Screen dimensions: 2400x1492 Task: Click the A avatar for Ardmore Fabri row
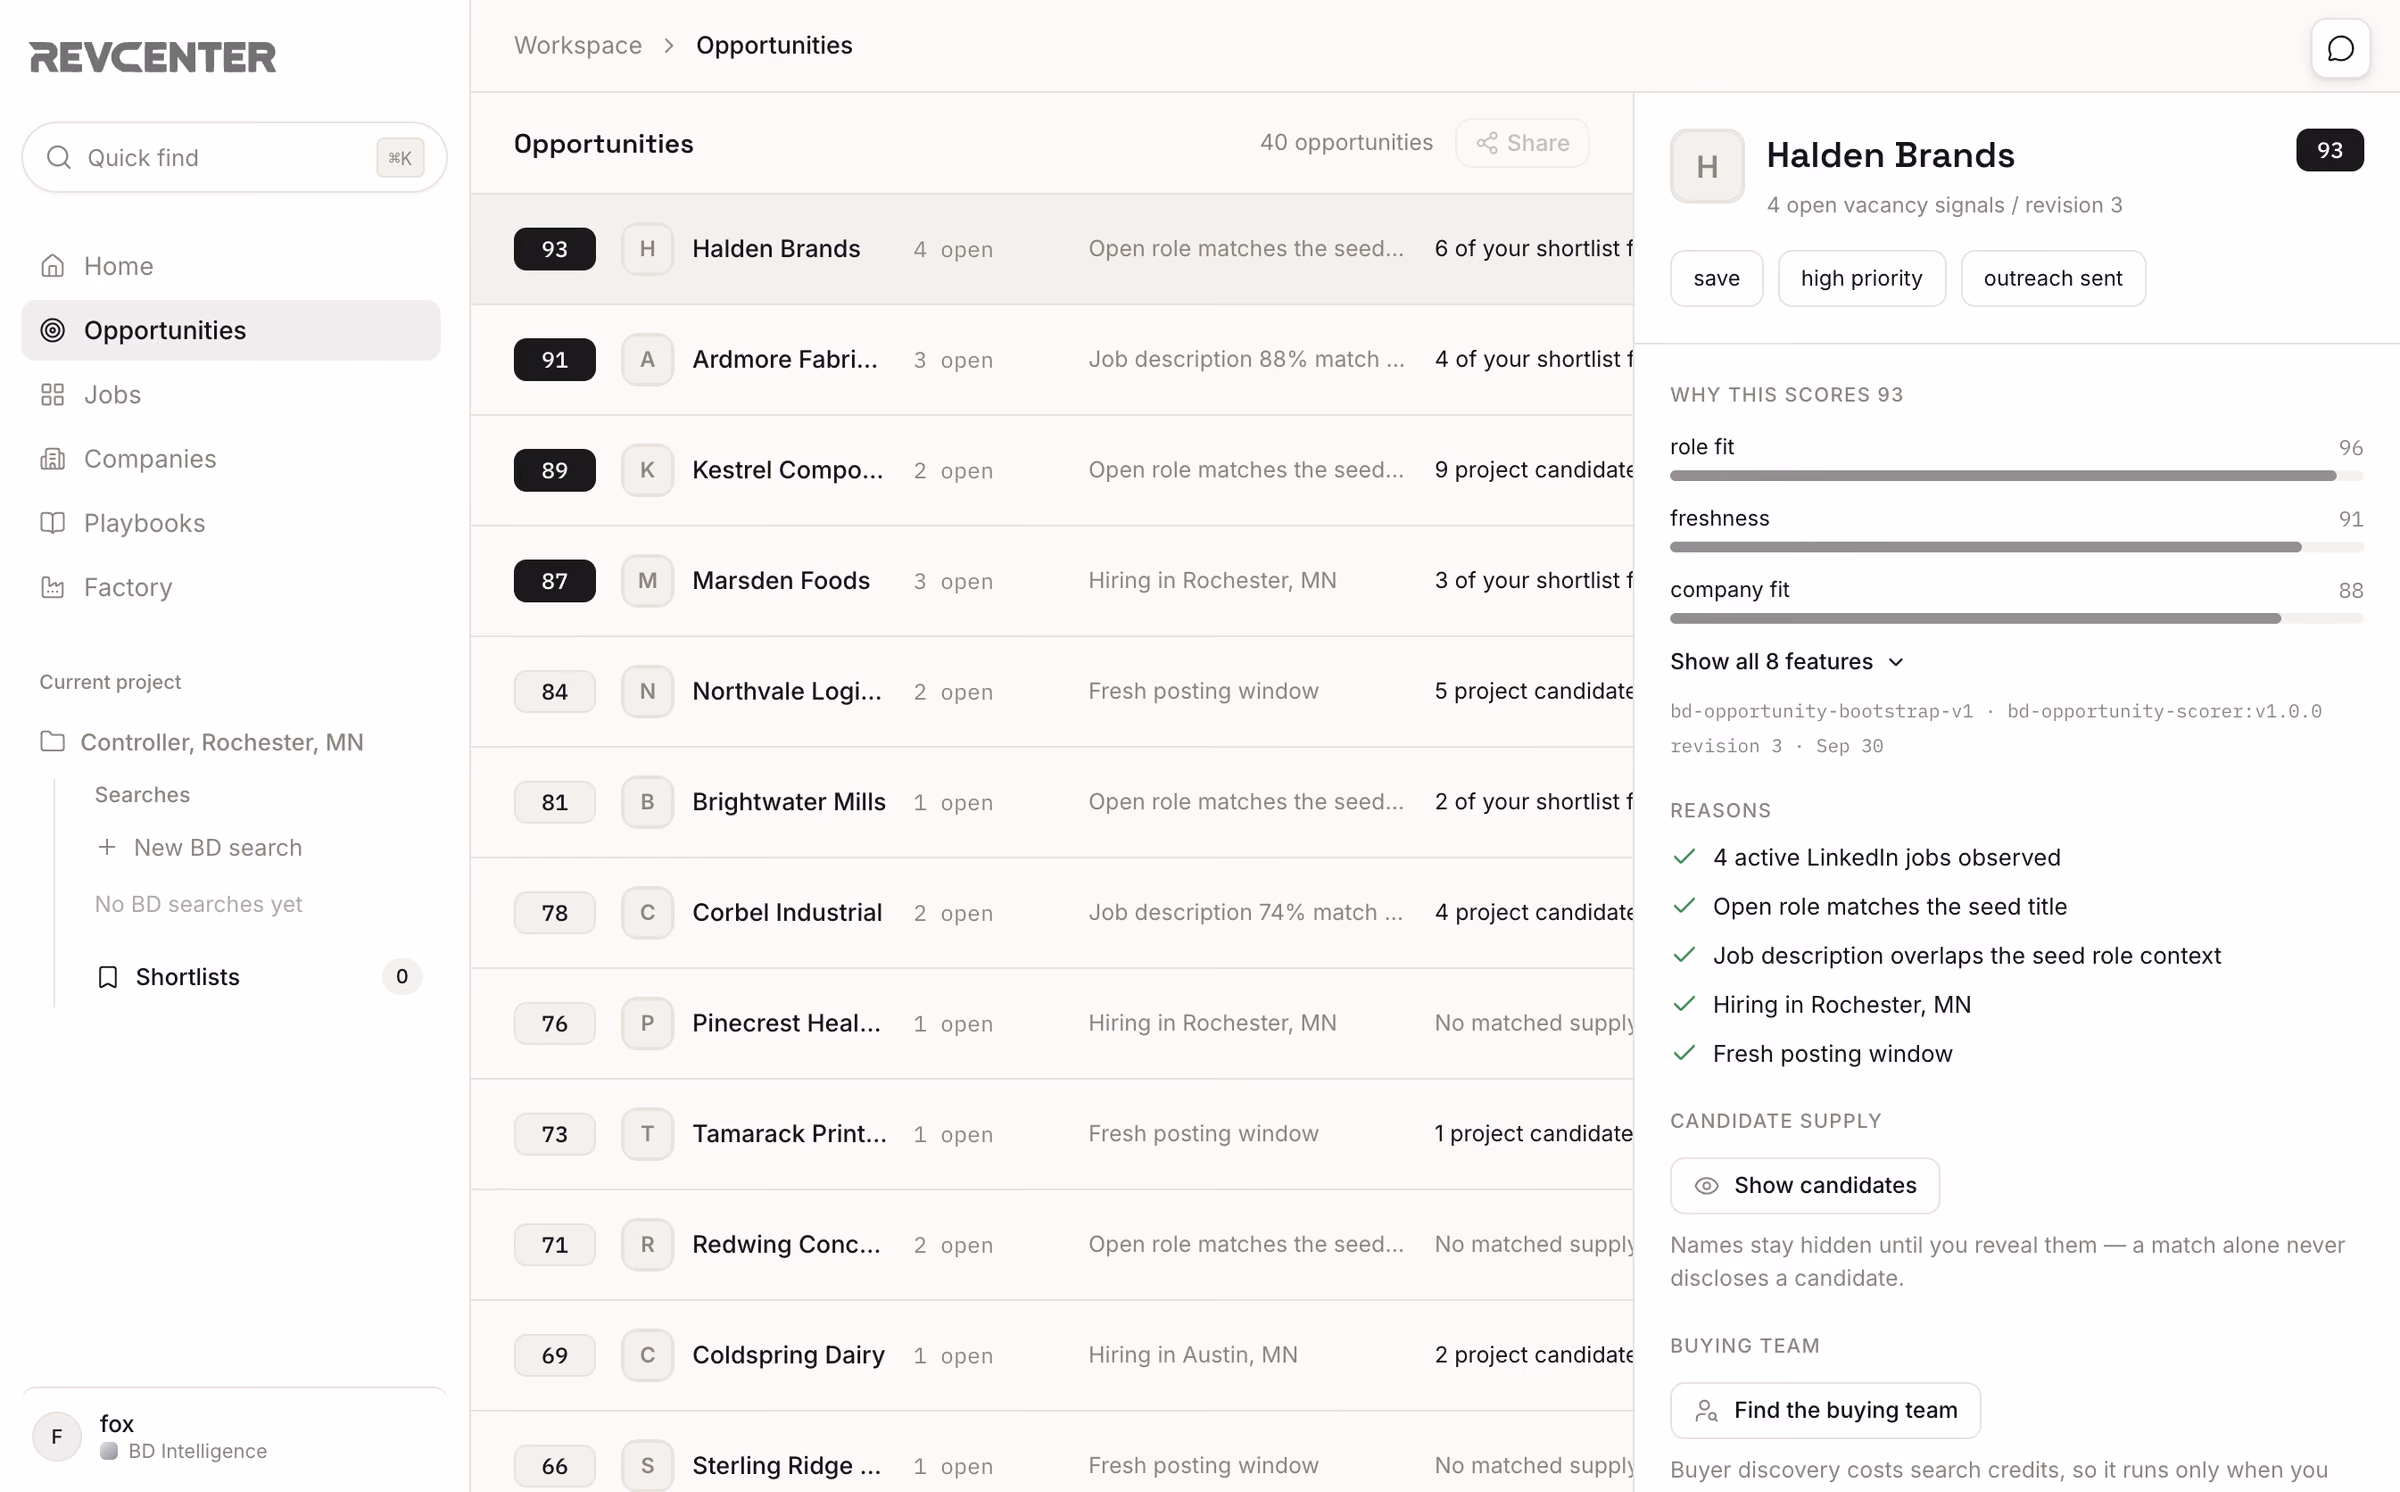(647, 359)
